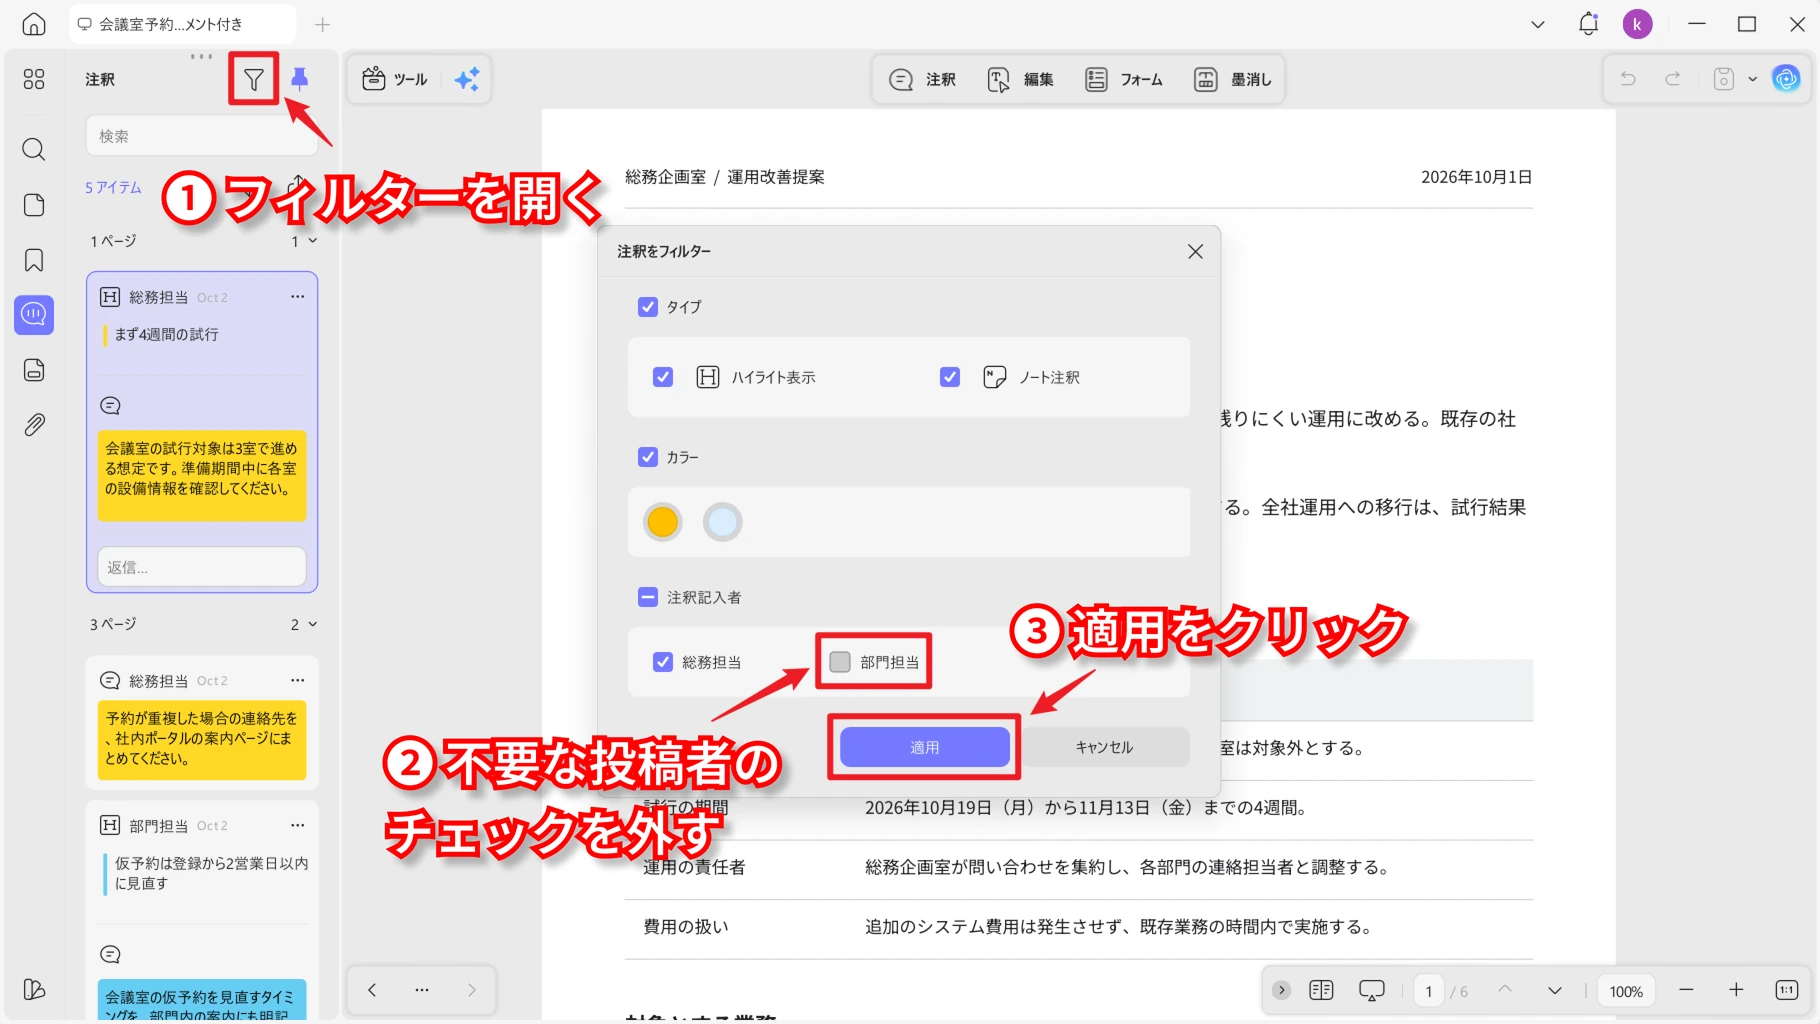This screenshot has height=1024, width=1820.
Task: Open the dropdown arrow beside save icon
Action: coord(1752,79)
